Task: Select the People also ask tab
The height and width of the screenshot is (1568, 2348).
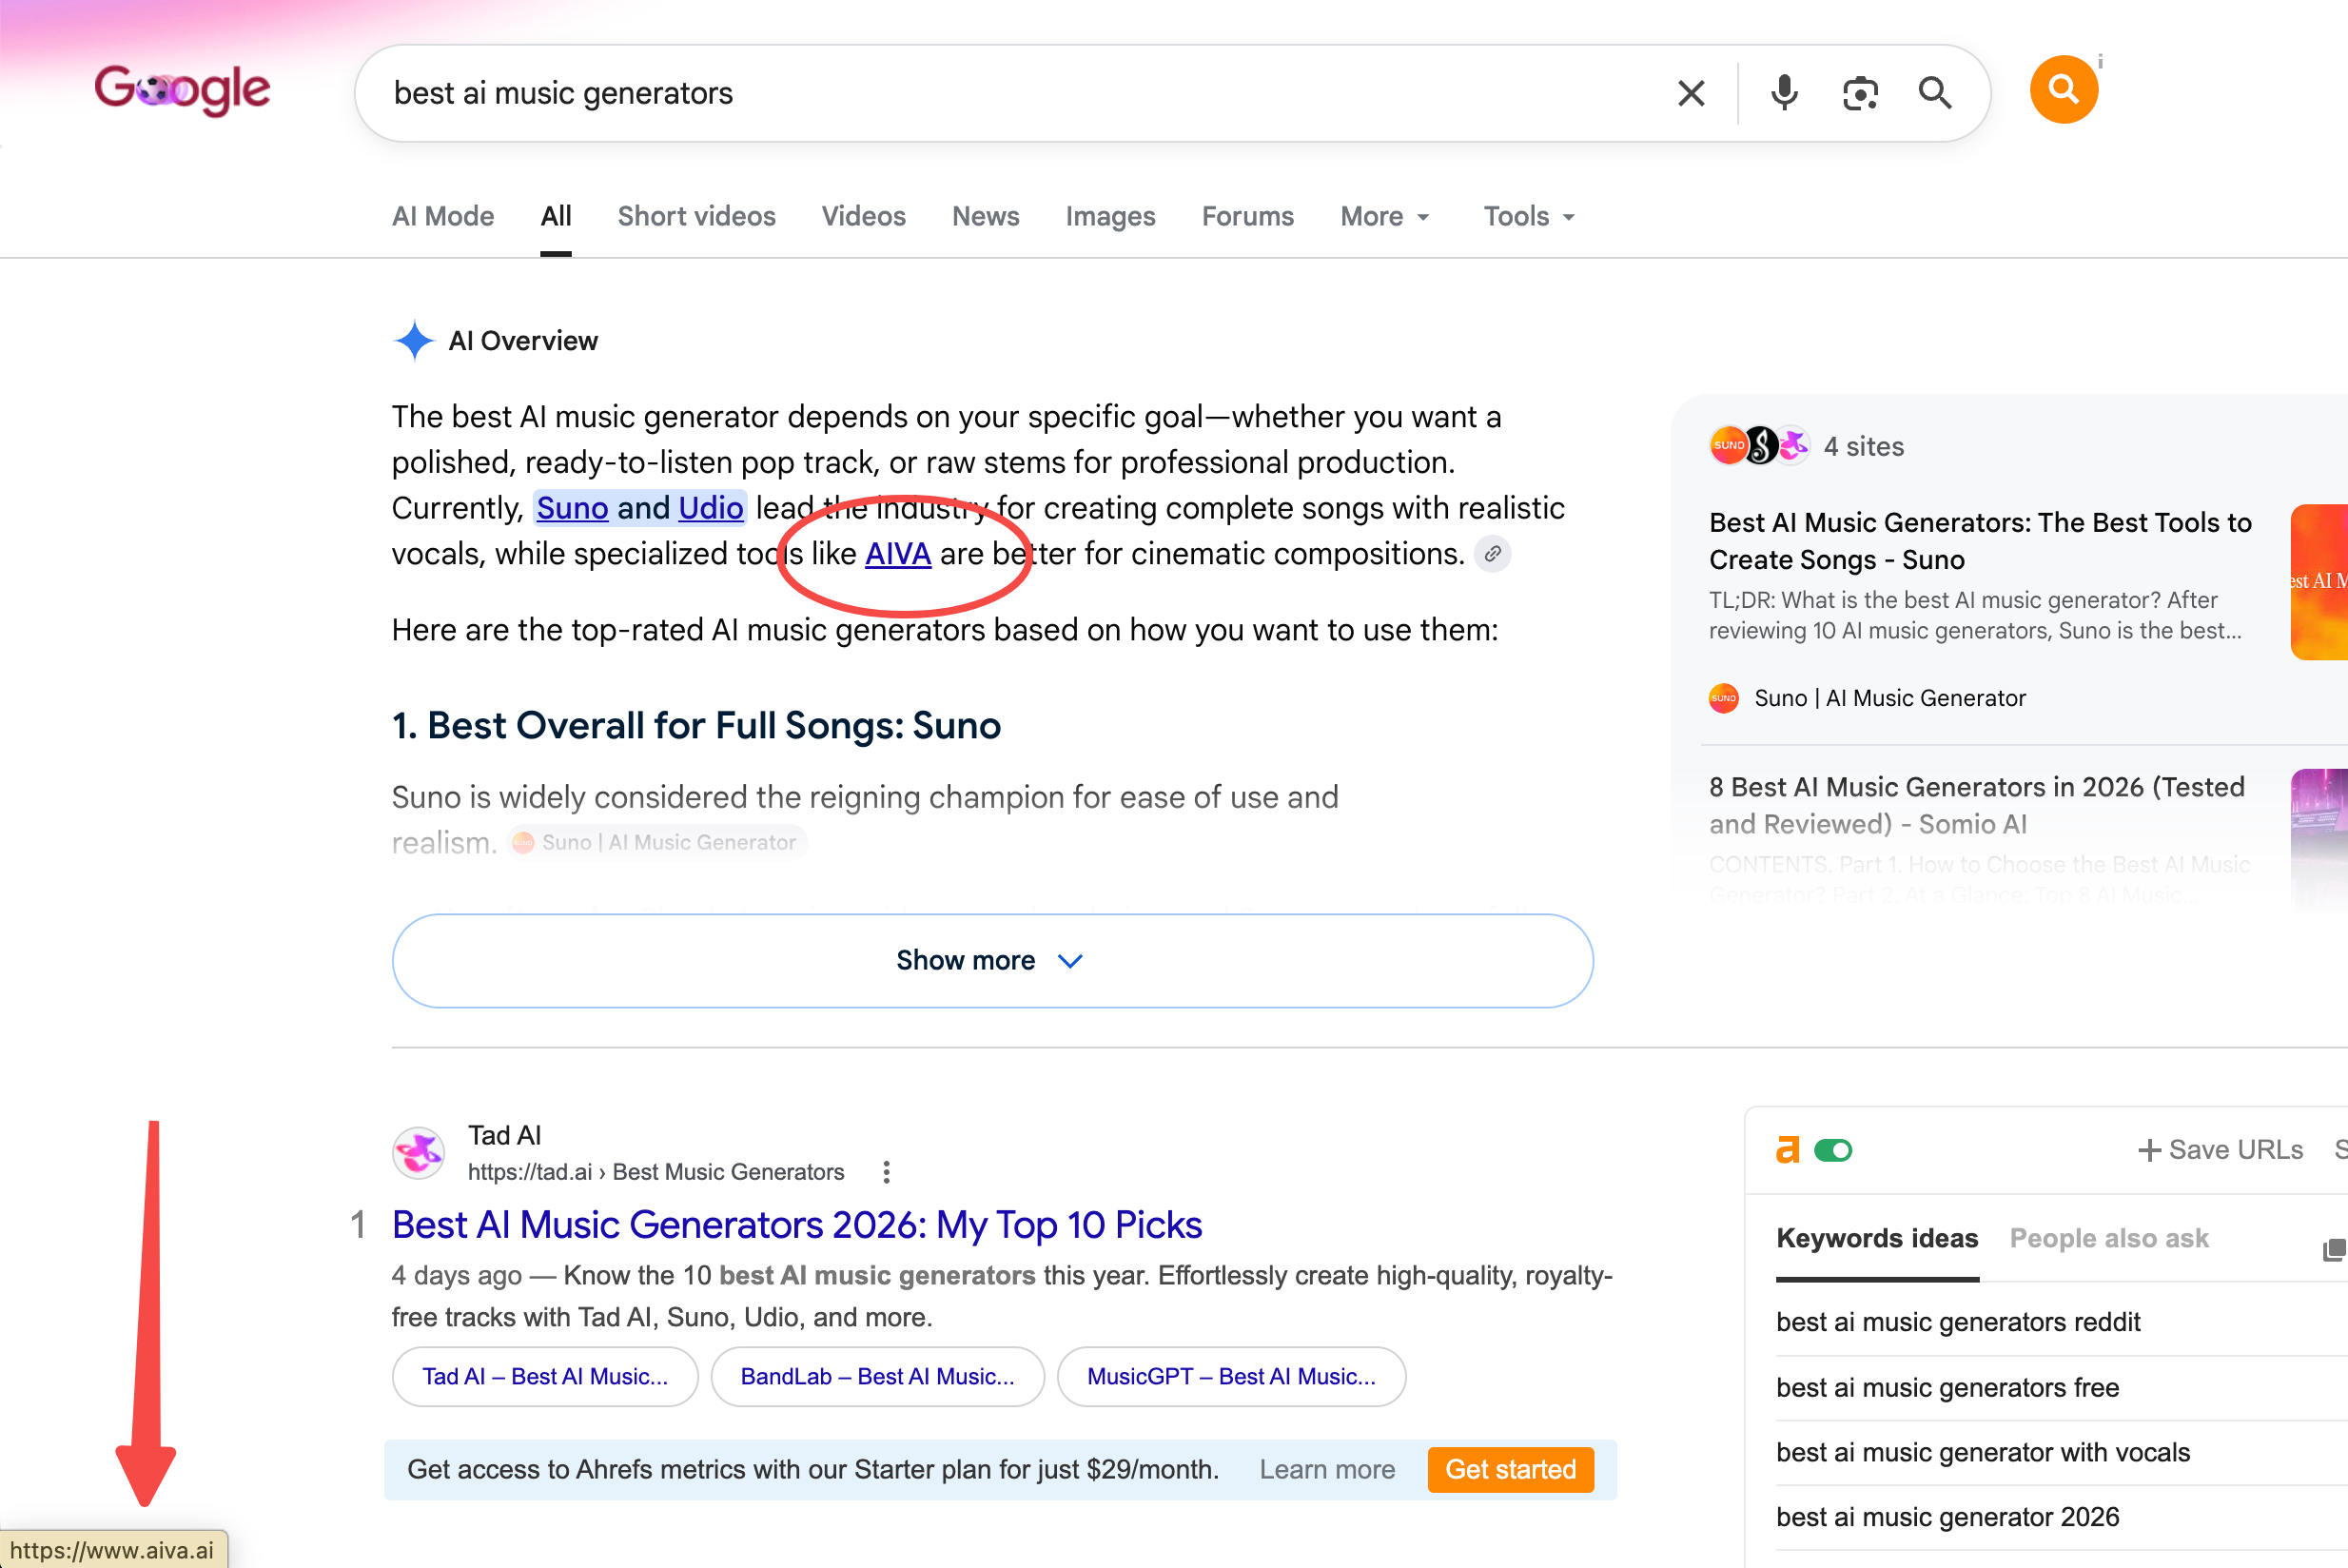Action: click(2108, 1238)
